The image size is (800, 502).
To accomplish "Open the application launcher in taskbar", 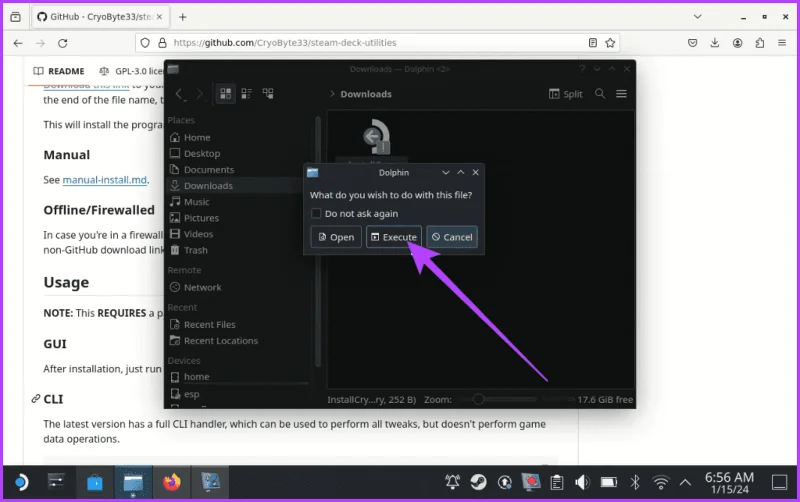I will pos(20,482).
